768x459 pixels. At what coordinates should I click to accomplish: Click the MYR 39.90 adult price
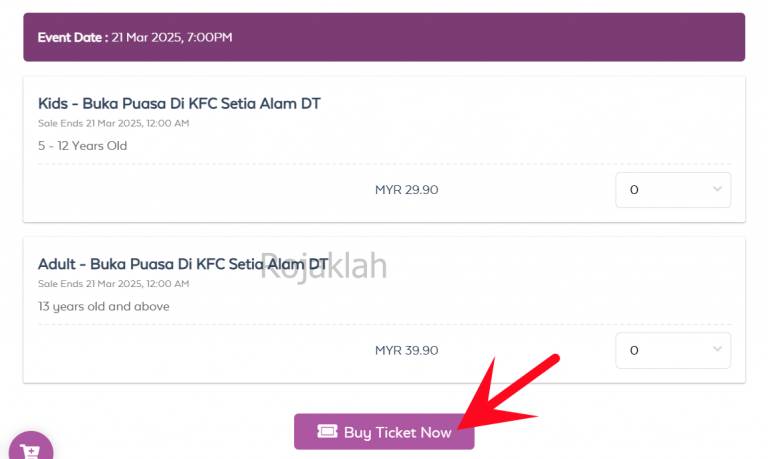tap(407, 350)
